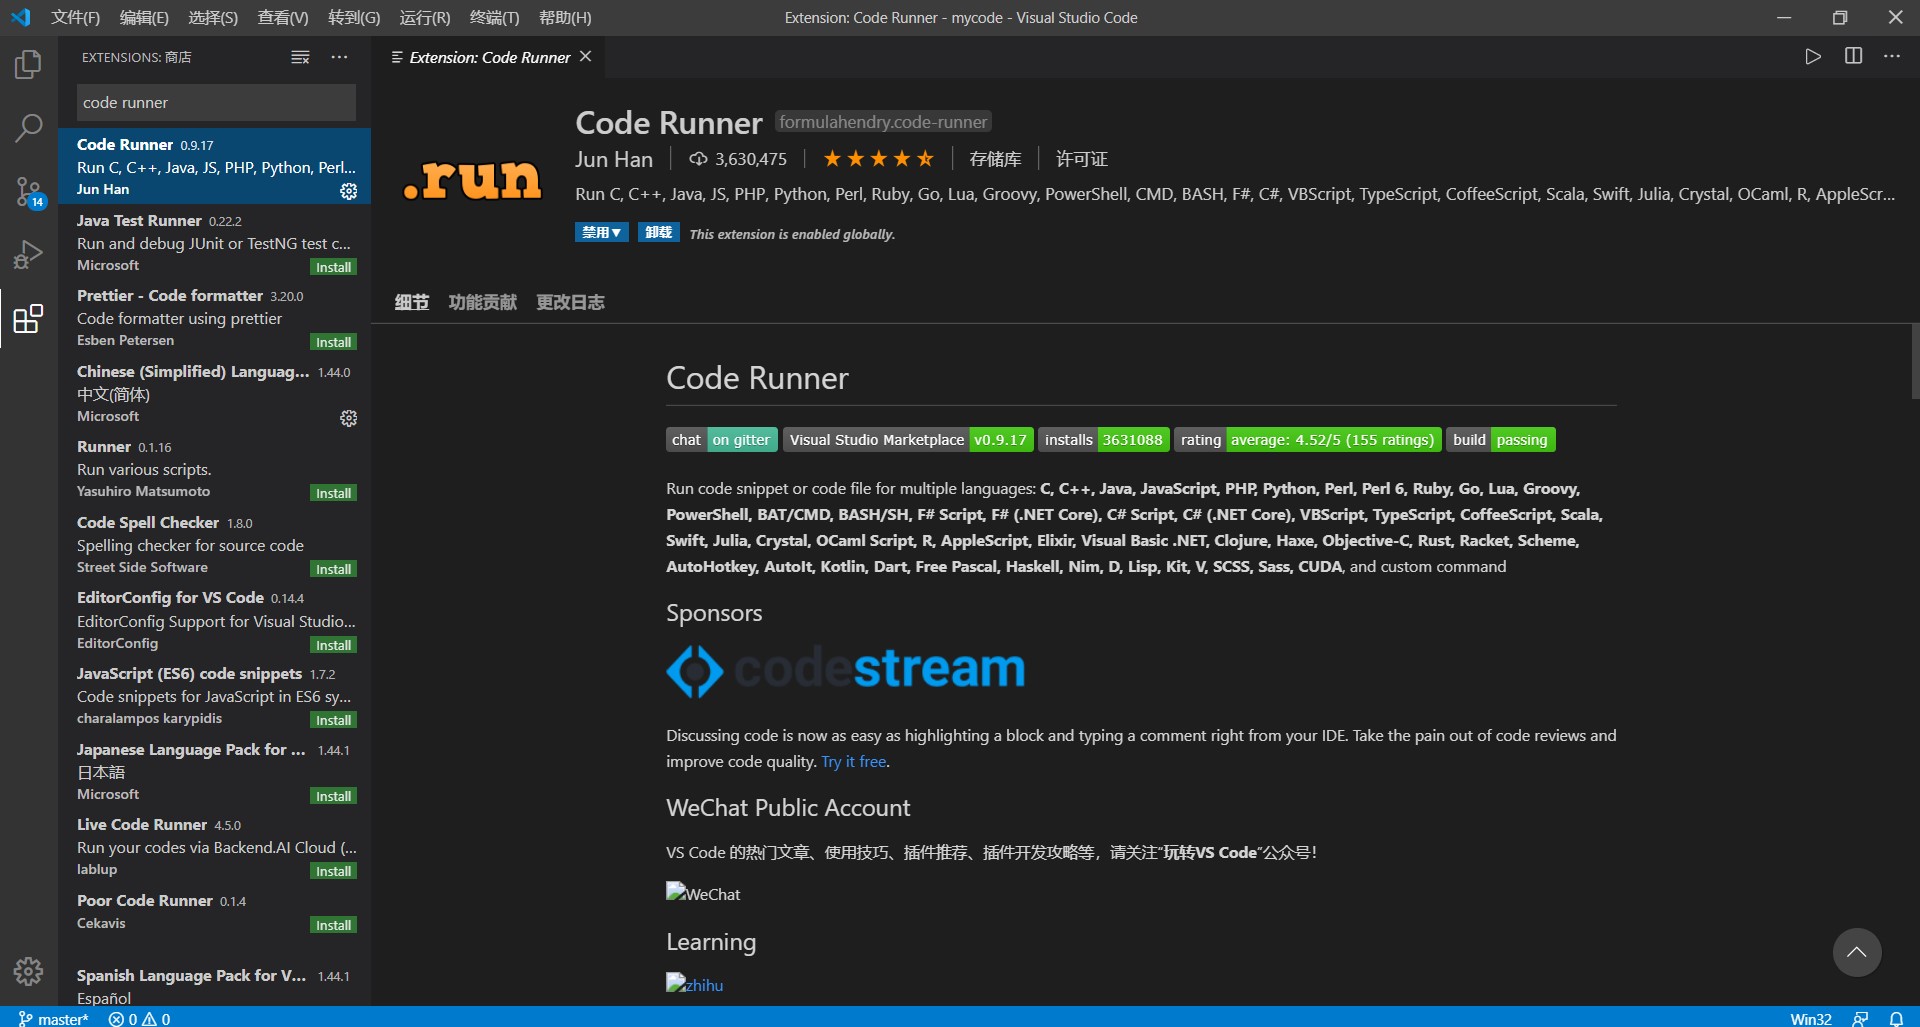Install Java Test Runner extension
The height and width of the screenshot is (1027, 1920).
click(x=333, y=267)
